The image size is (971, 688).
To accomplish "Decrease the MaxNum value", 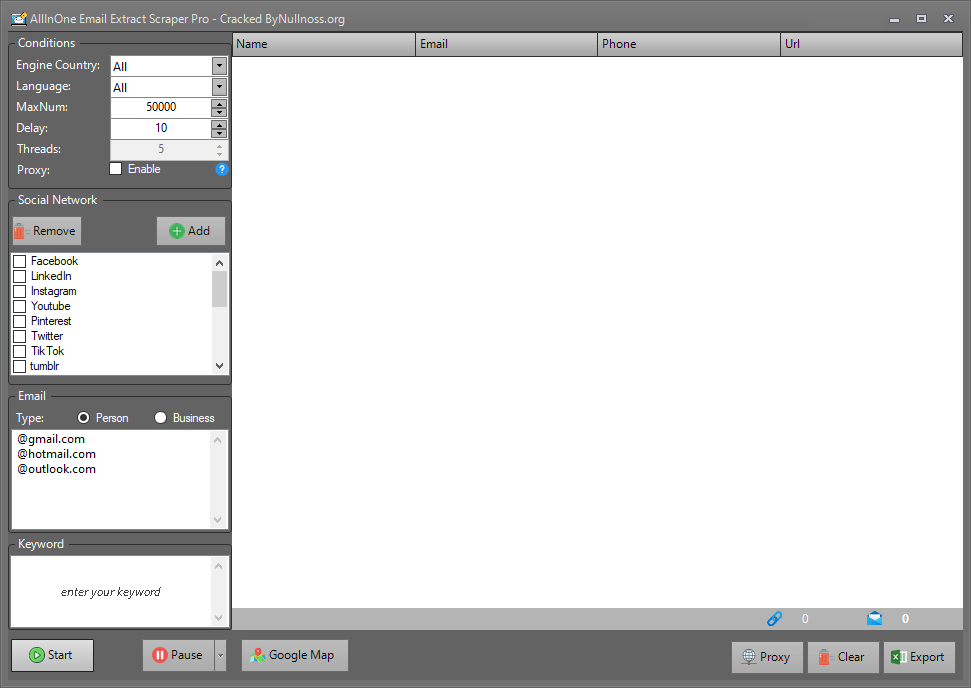I will 219,112.
